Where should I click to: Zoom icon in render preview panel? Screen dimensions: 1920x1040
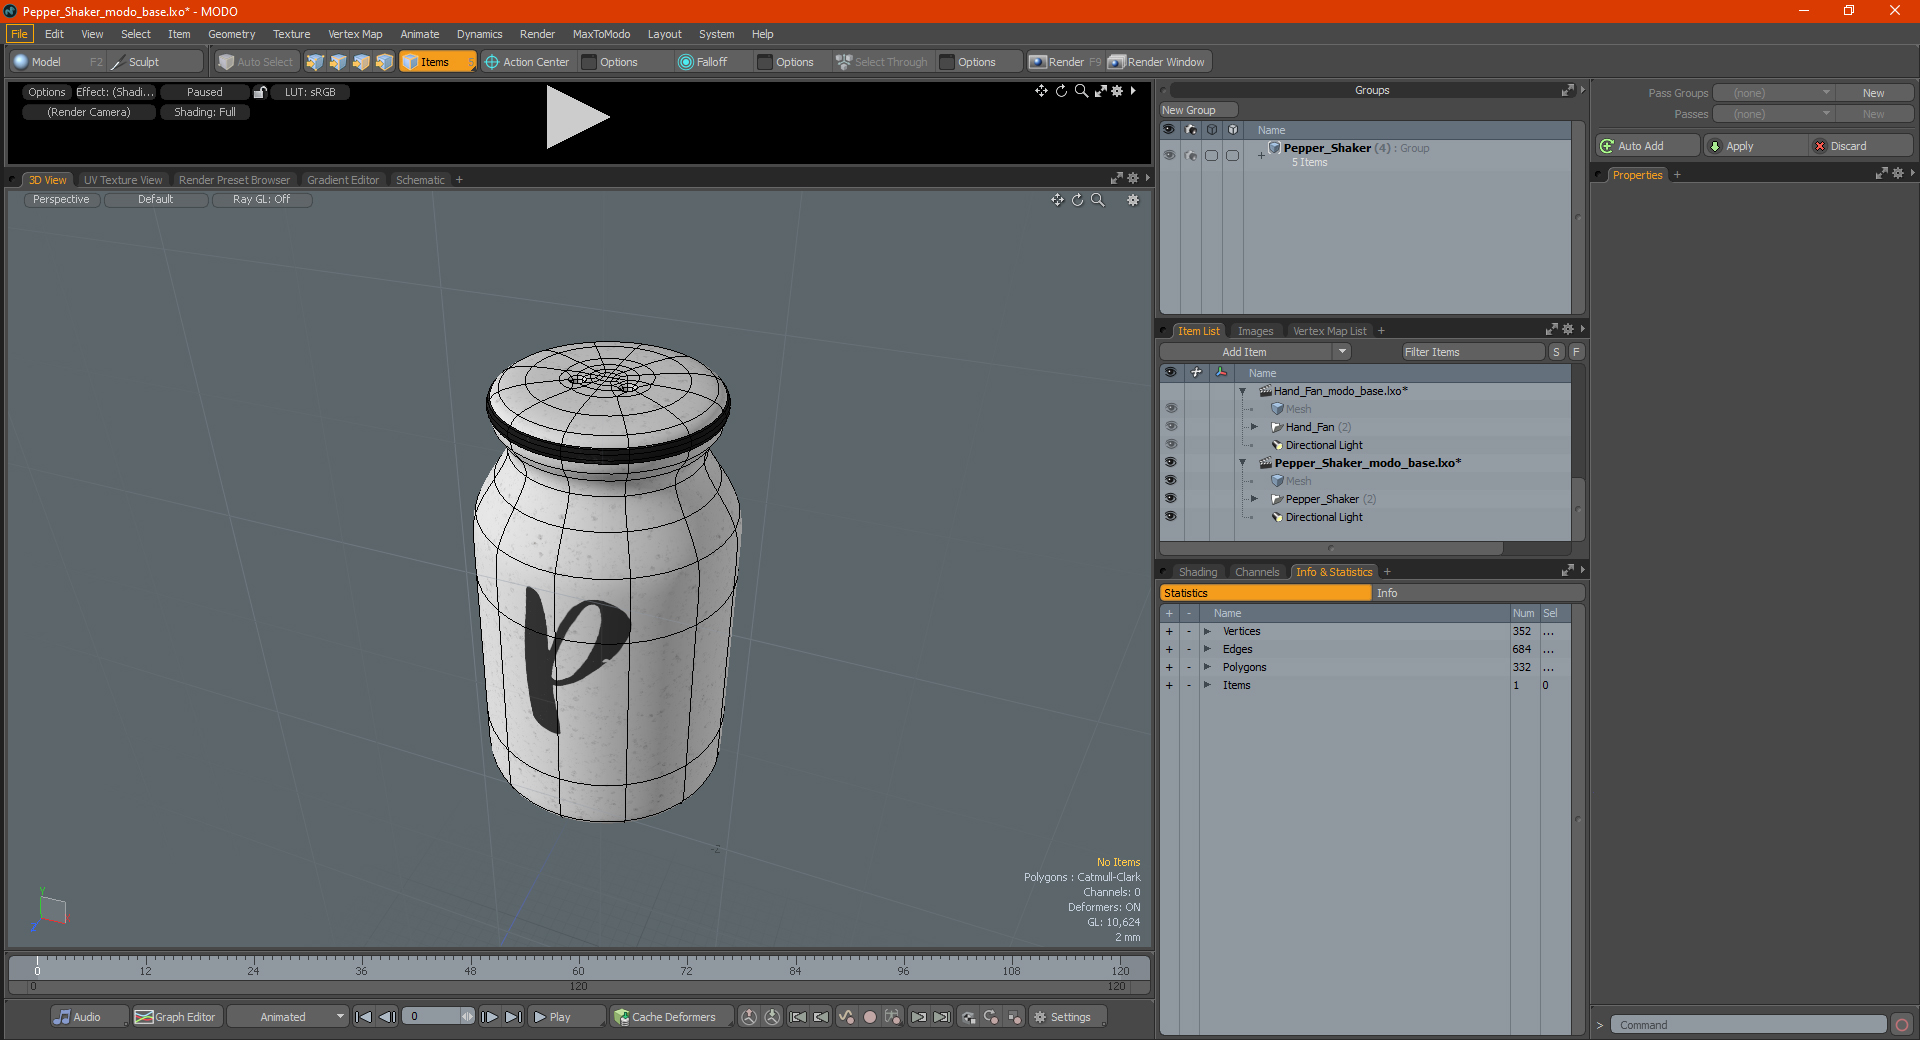pyautogui.click(x=1081, y=91)
